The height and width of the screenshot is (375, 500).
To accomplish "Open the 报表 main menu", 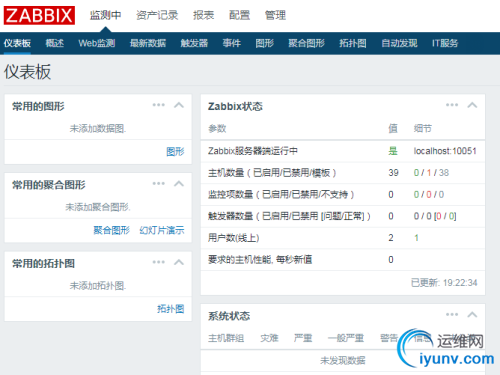I will point(203,15).
